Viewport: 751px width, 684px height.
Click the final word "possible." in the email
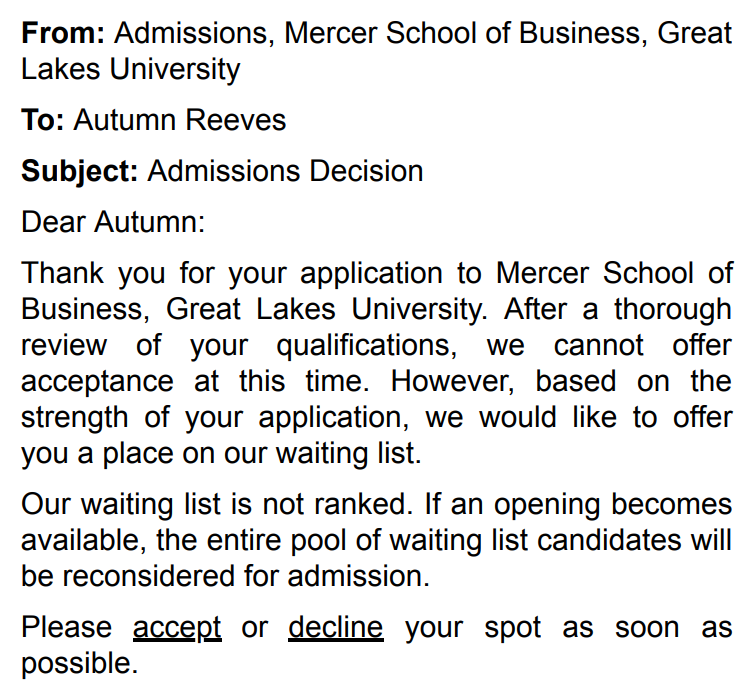(79, 663)
